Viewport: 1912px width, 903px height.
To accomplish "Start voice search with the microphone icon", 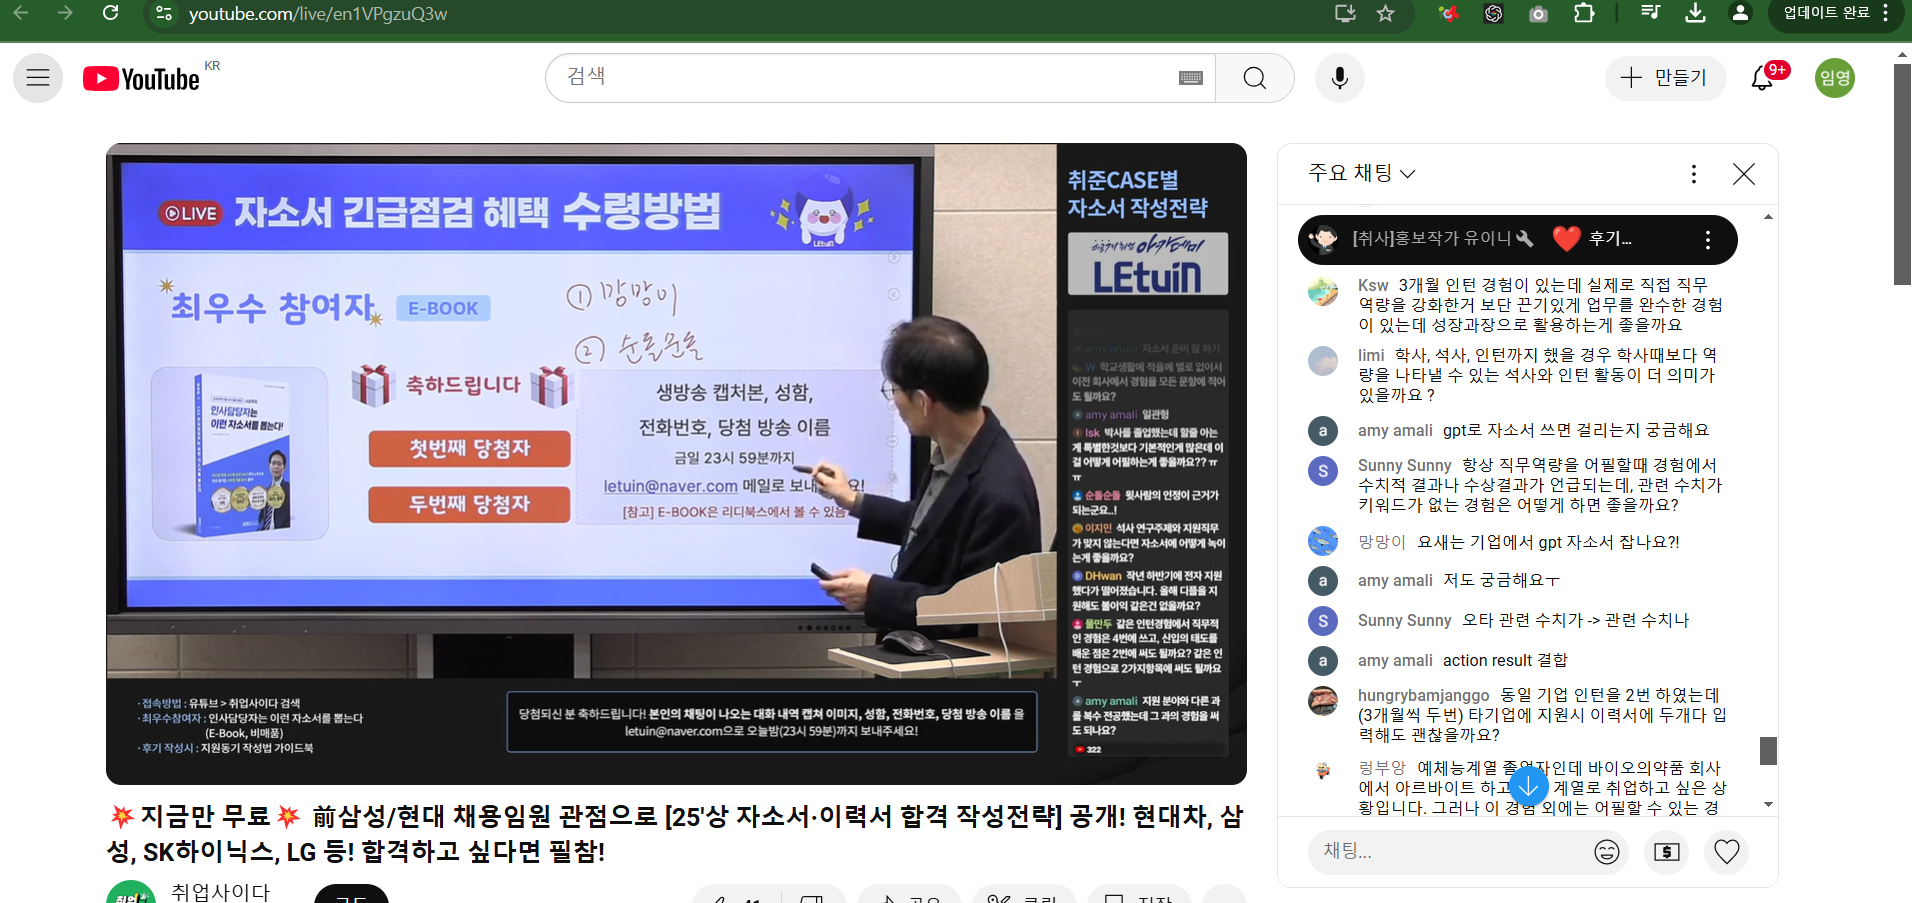I will (x=1340, y=78).
